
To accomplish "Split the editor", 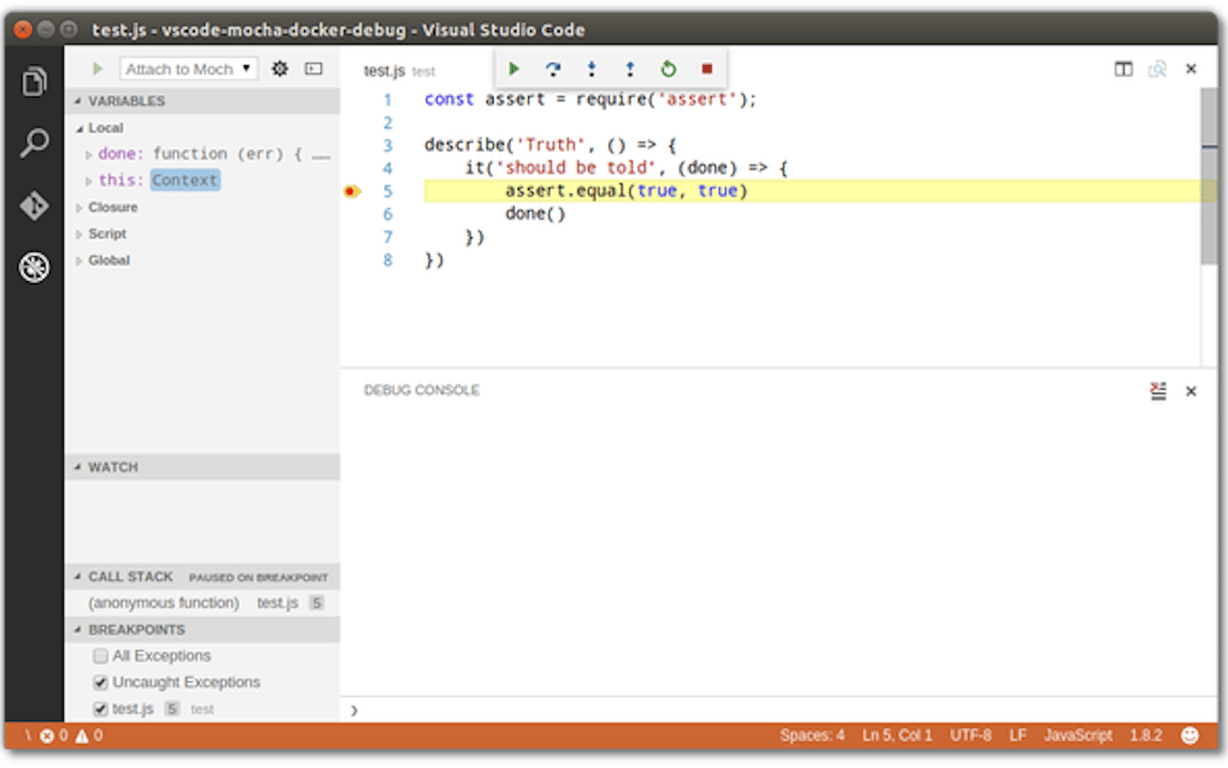I will pos(1122,69).
